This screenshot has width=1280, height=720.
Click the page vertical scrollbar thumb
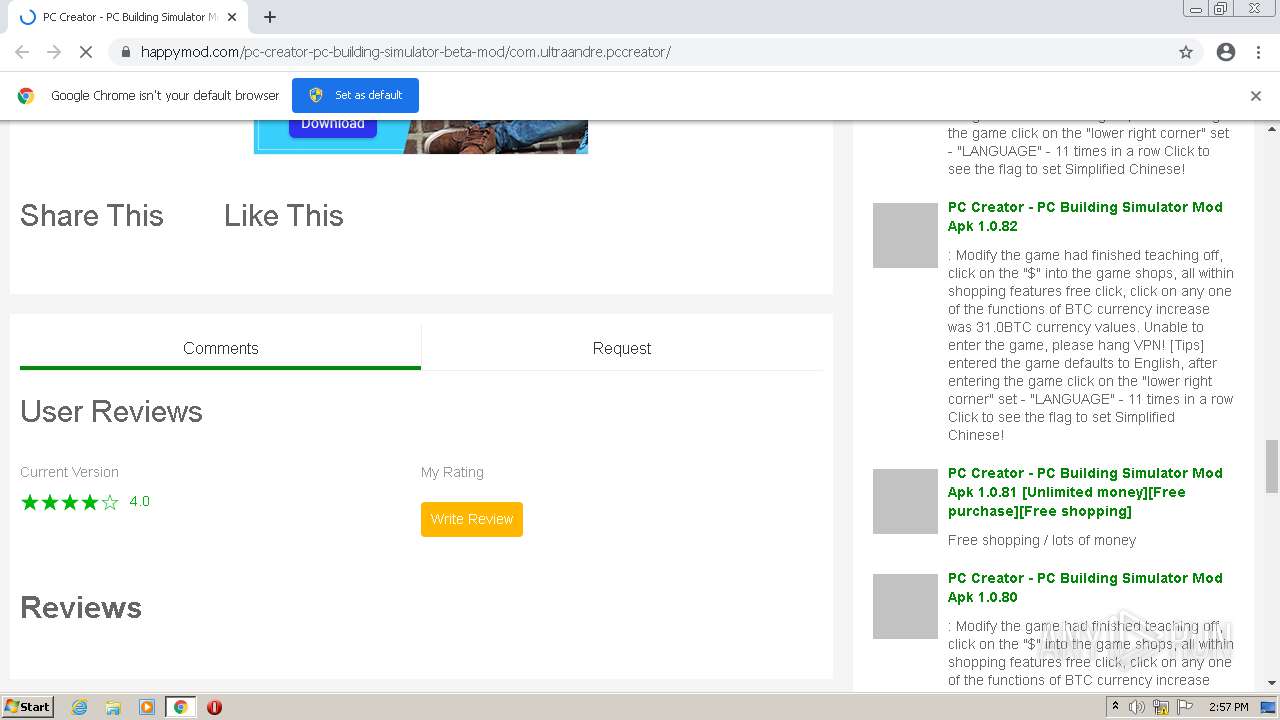pos(1272,466)
